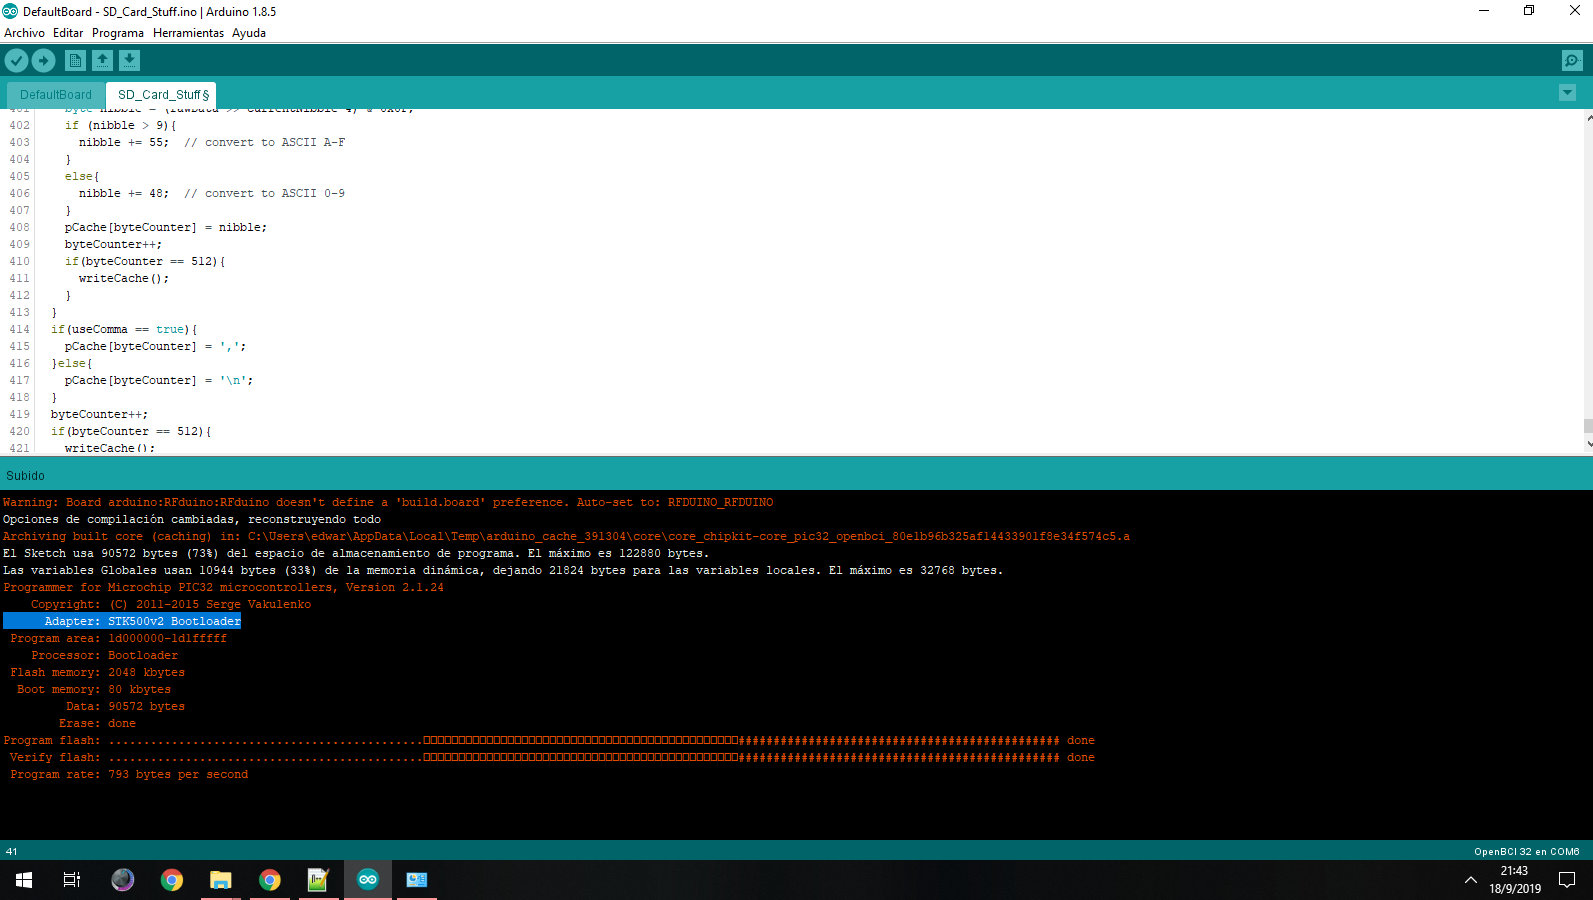
Task: Create a new sketch with New icon
Action: 75,61
